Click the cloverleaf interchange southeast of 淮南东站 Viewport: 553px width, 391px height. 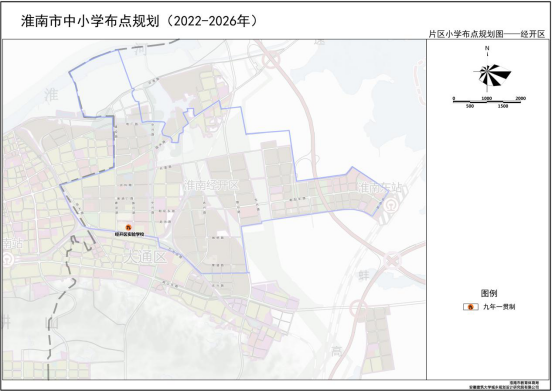[x=391, y=261]
